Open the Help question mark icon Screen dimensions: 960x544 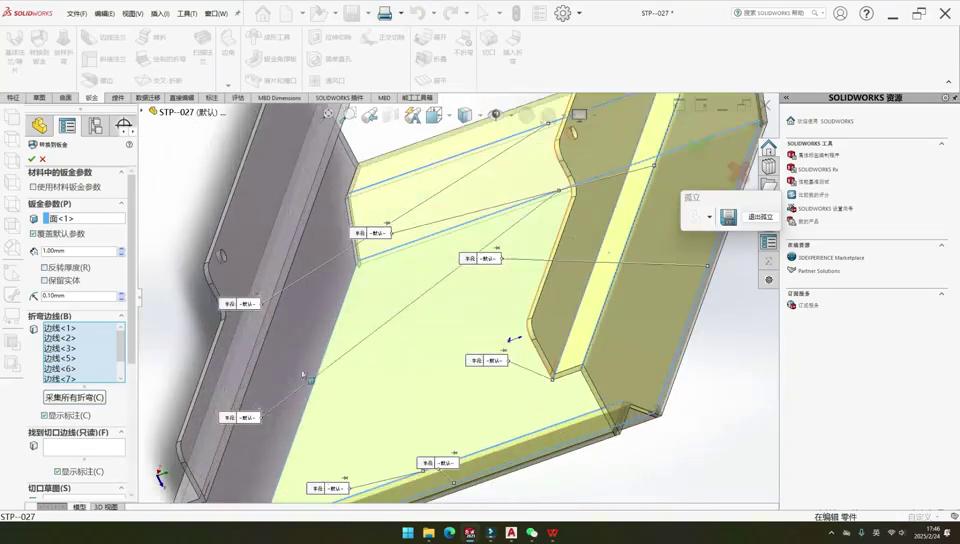(866, 14)
